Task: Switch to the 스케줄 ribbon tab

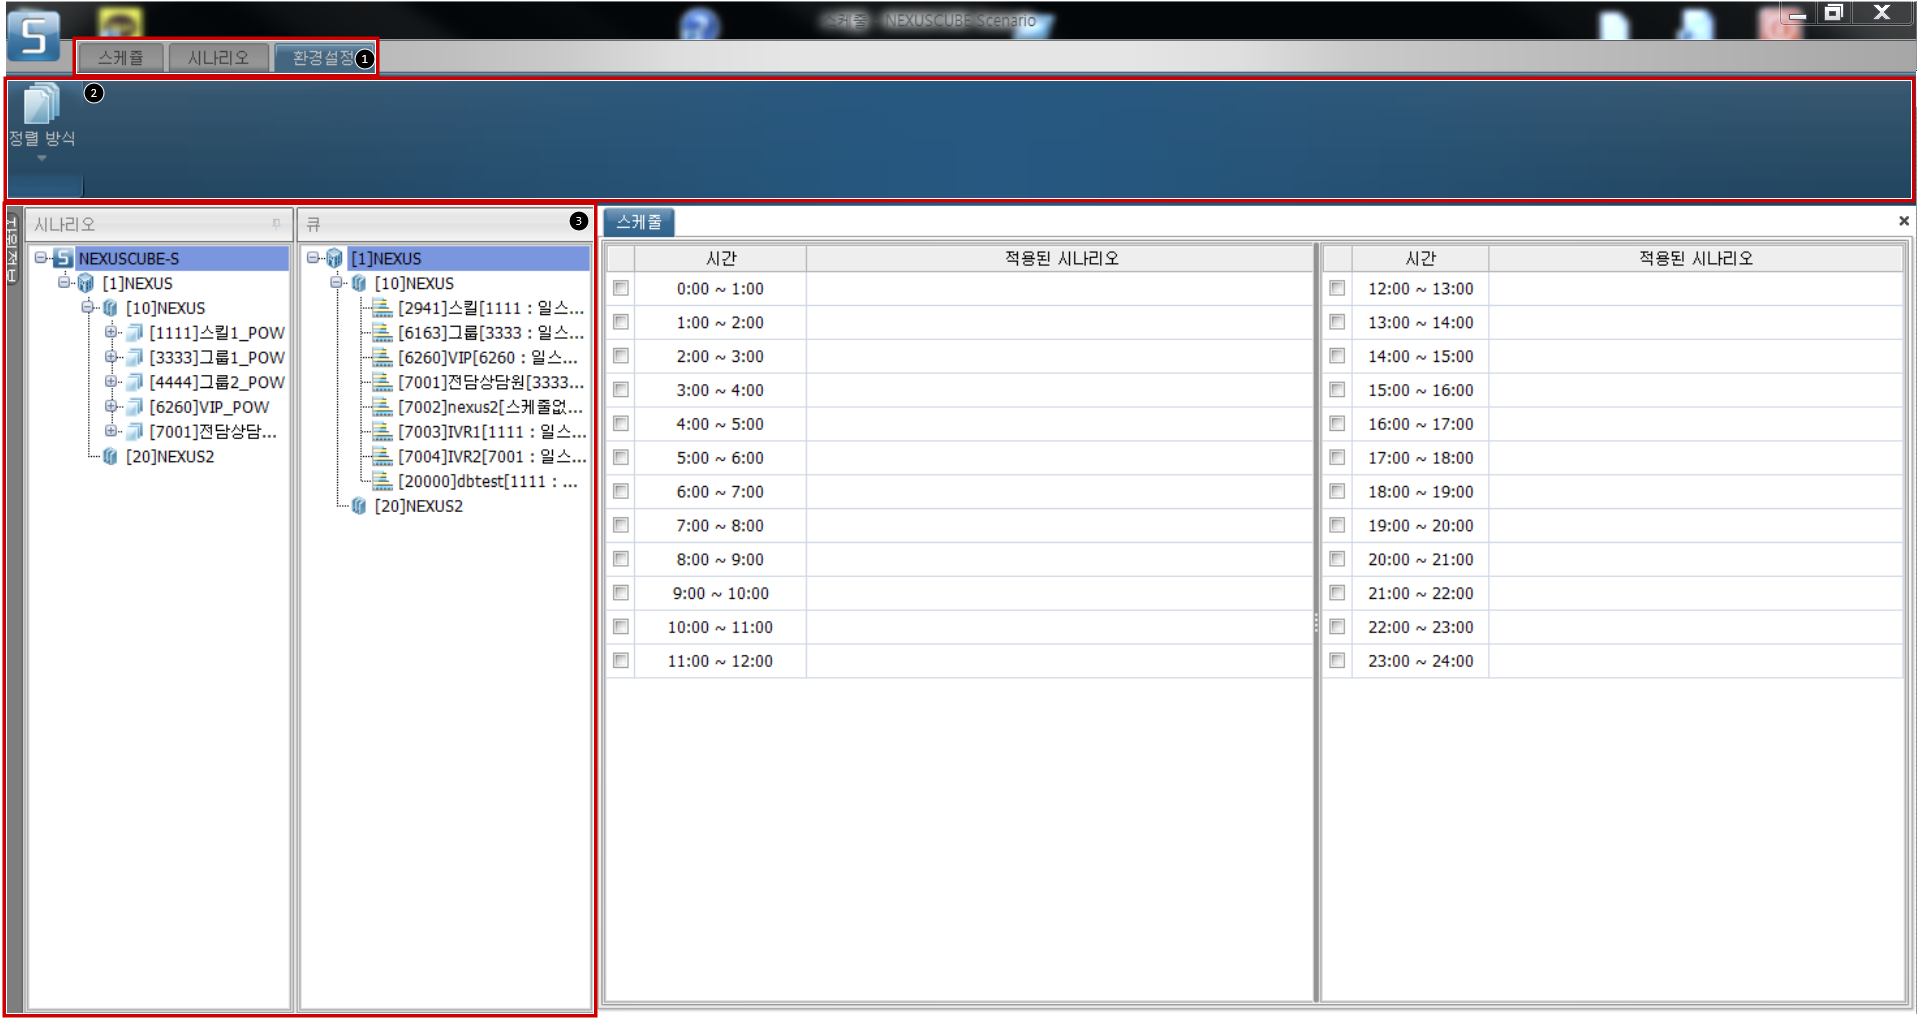Action: tap(121, 58)
